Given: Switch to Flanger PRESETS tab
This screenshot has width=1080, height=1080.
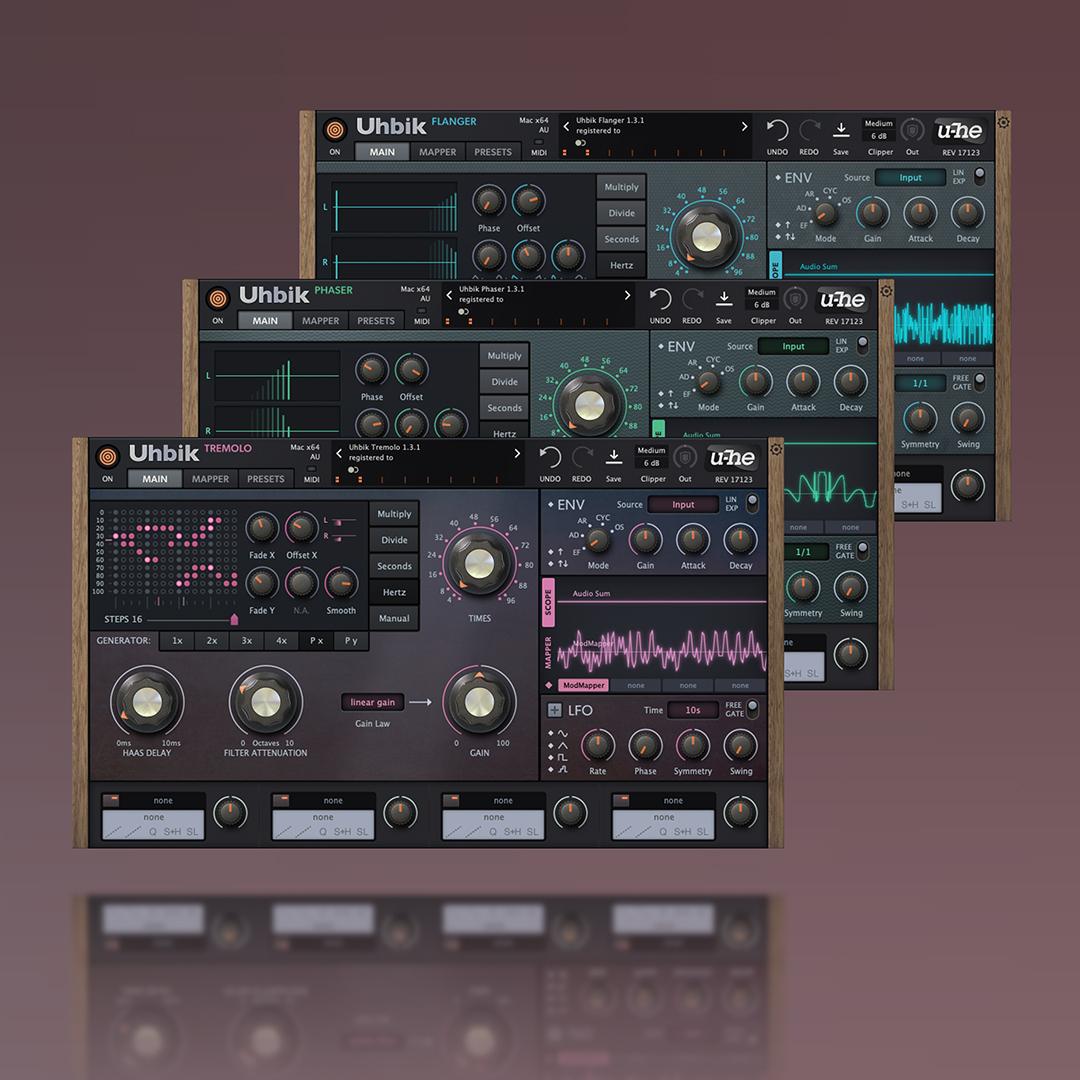Looking at the screenshot, I should 492,152.
